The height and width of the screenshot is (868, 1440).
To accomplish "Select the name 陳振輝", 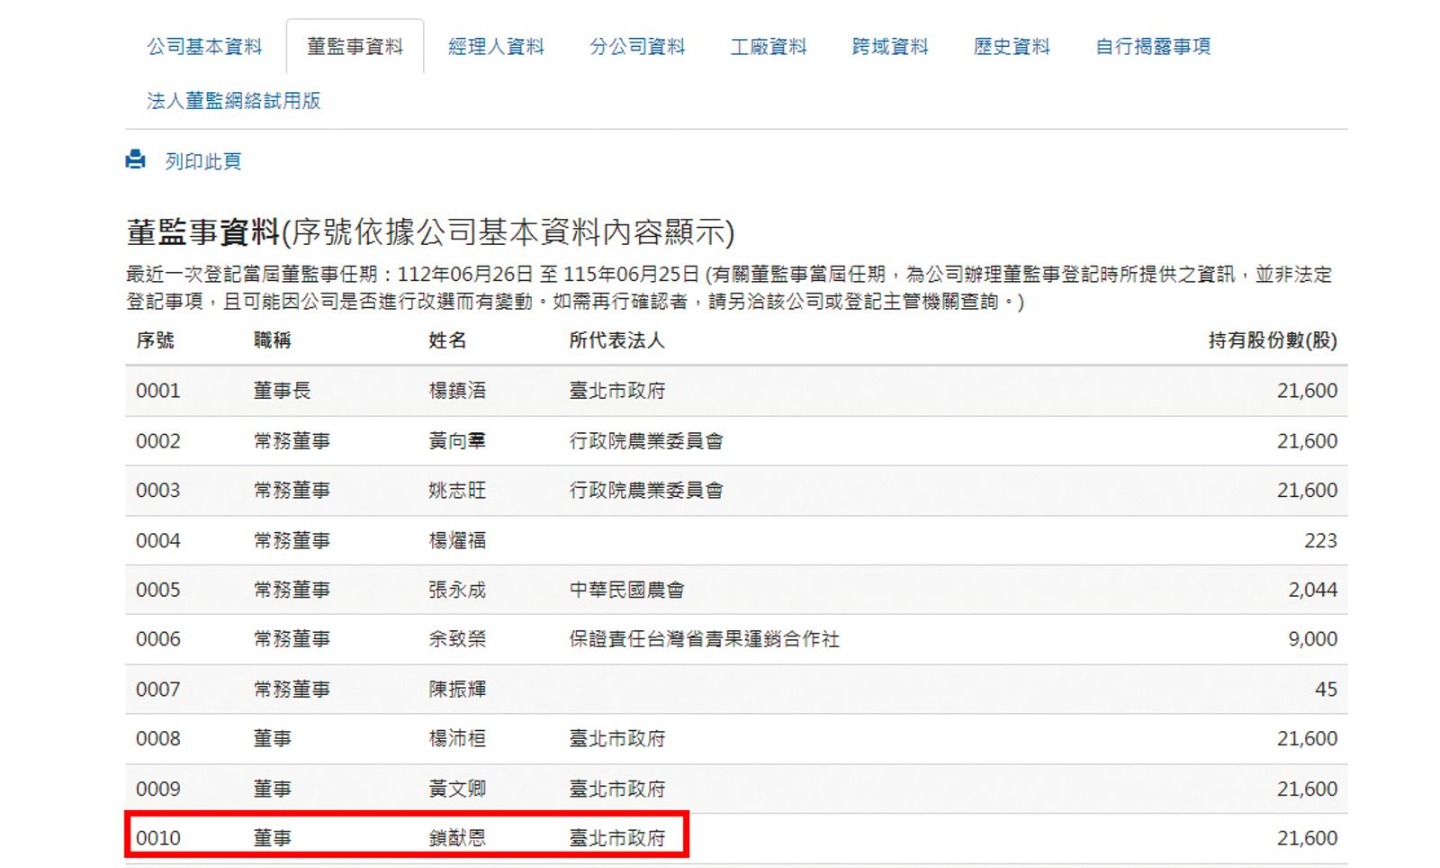I will pyautogui.click(x=458, y=688).
